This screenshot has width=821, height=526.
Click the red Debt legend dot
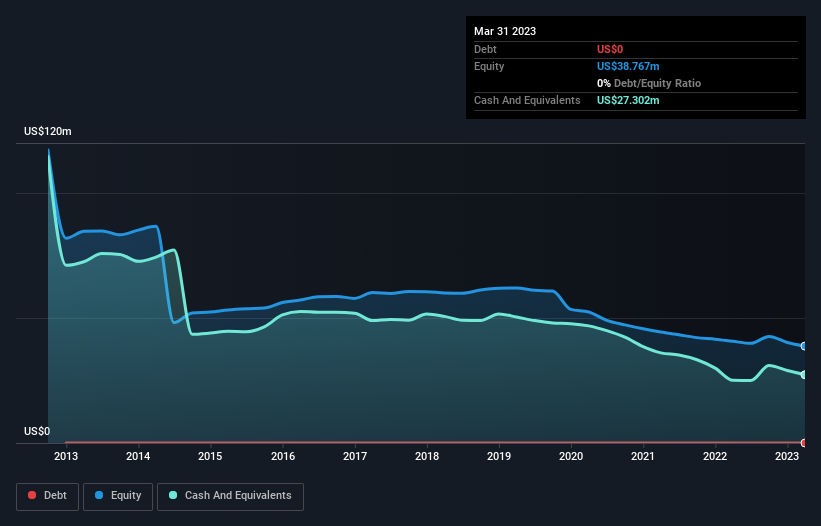pyautogui.click(x=32, y=495)
